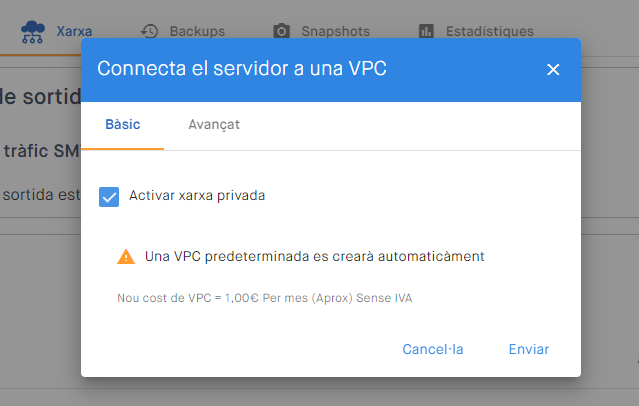Click the 'tràfic SM' background text
The width and height of the screenshot is (639, 406).
pos(41,151)
